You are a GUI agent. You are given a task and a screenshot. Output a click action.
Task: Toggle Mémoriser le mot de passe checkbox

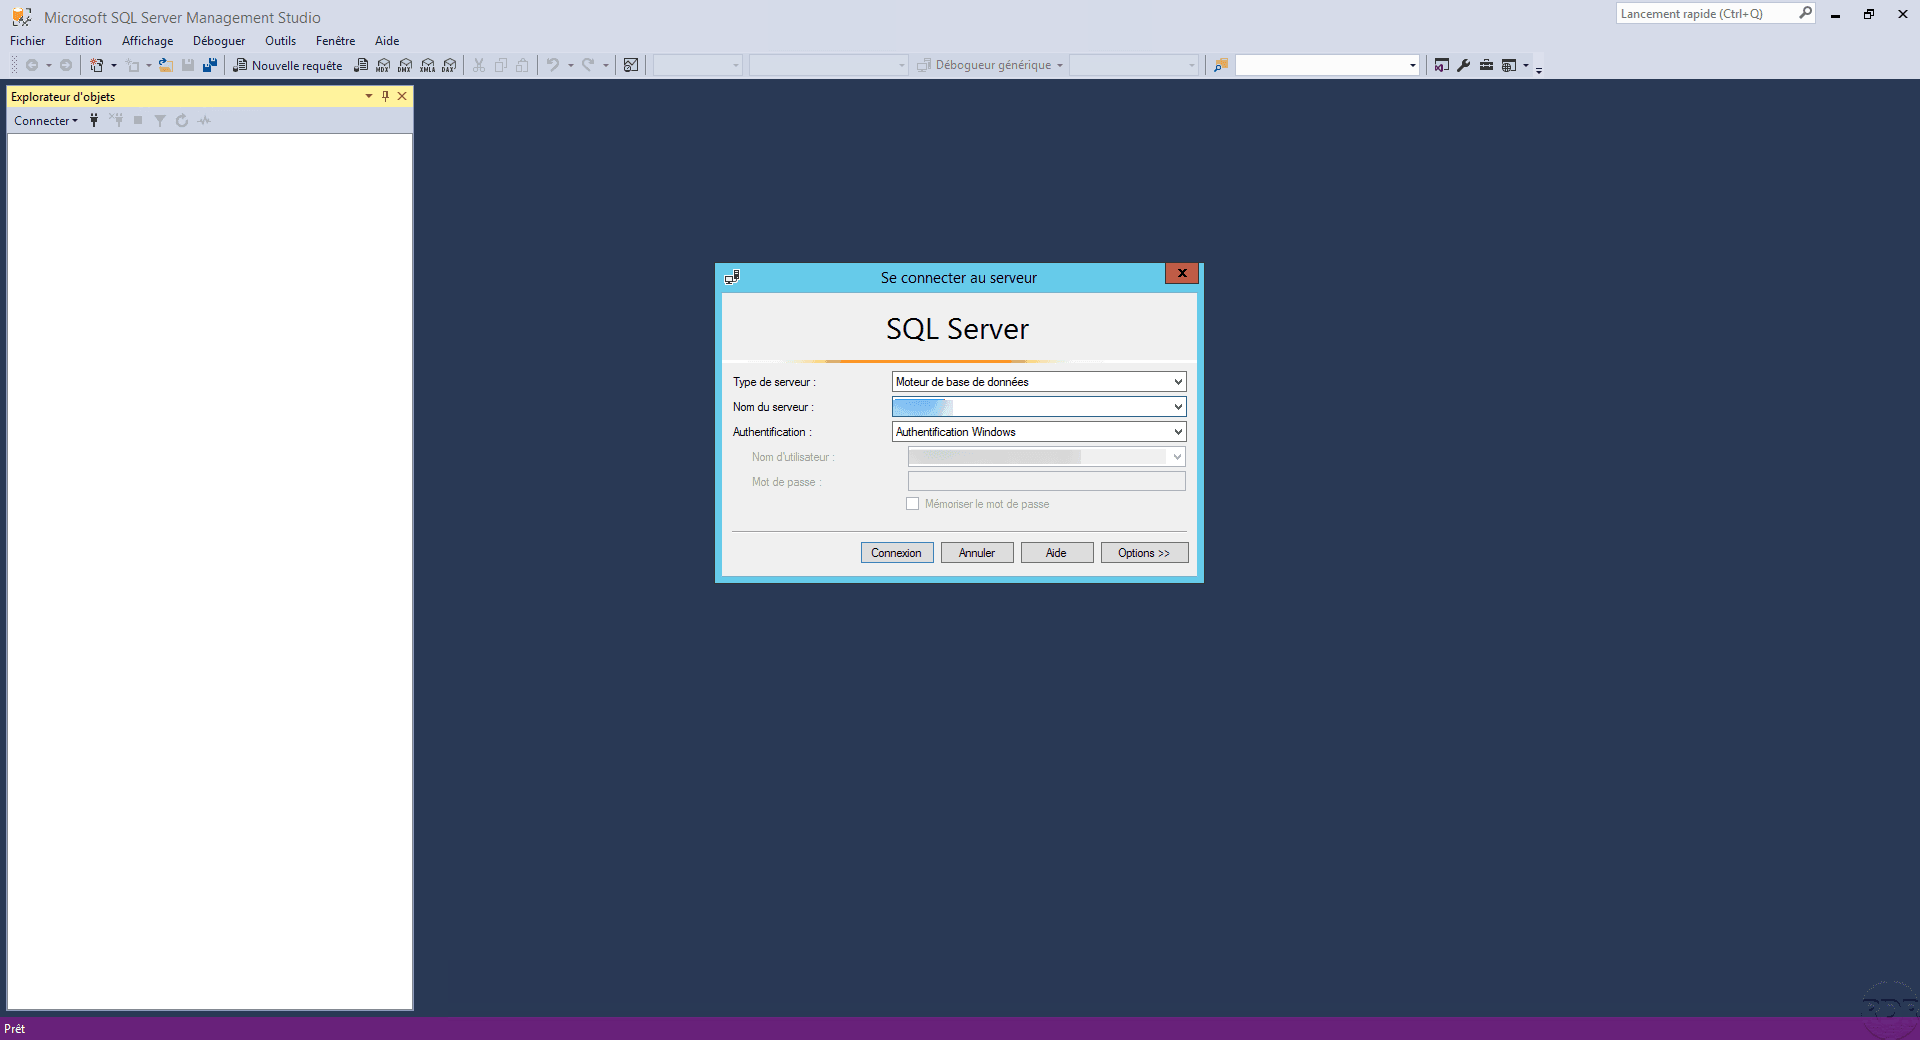[x=912, y=504]
